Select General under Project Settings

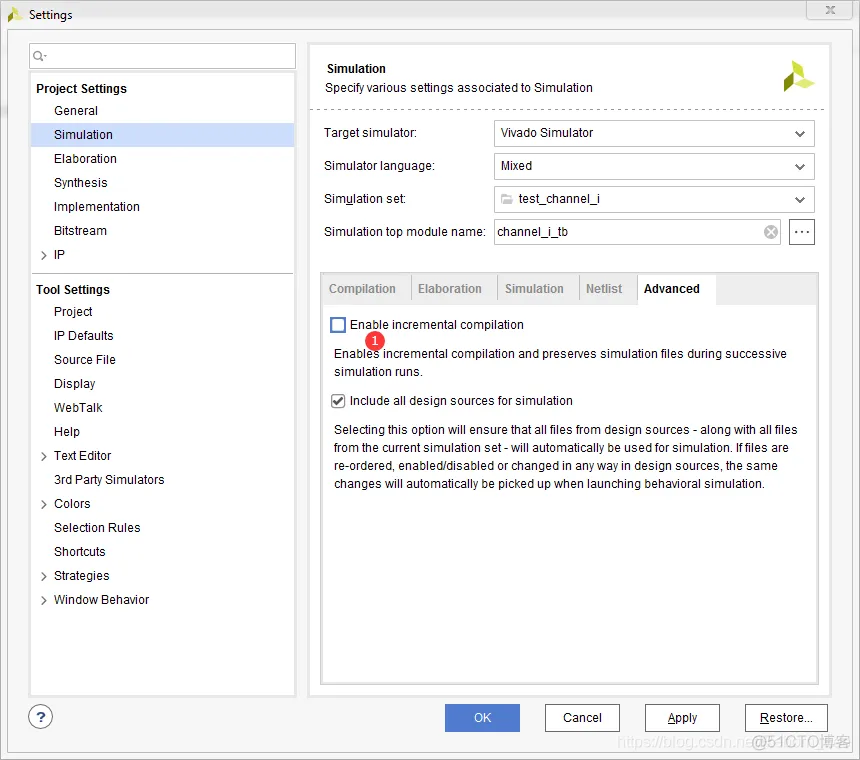coord(76,111)
